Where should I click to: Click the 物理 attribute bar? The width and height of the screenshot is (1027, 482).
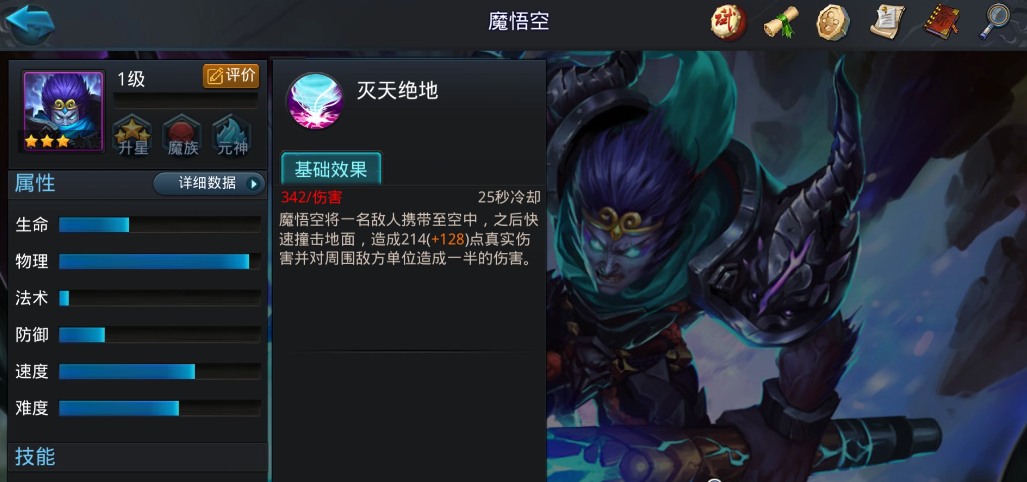(160, 261)
